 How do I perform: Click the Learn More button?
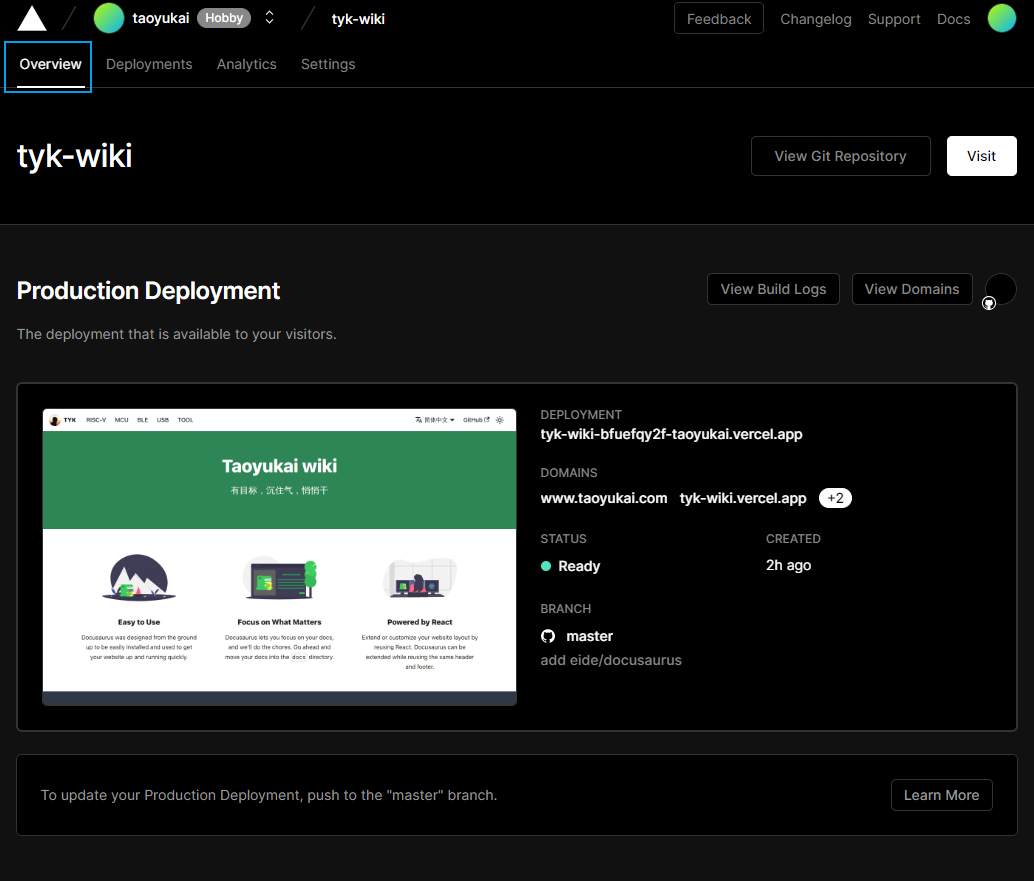pos(941,795)
